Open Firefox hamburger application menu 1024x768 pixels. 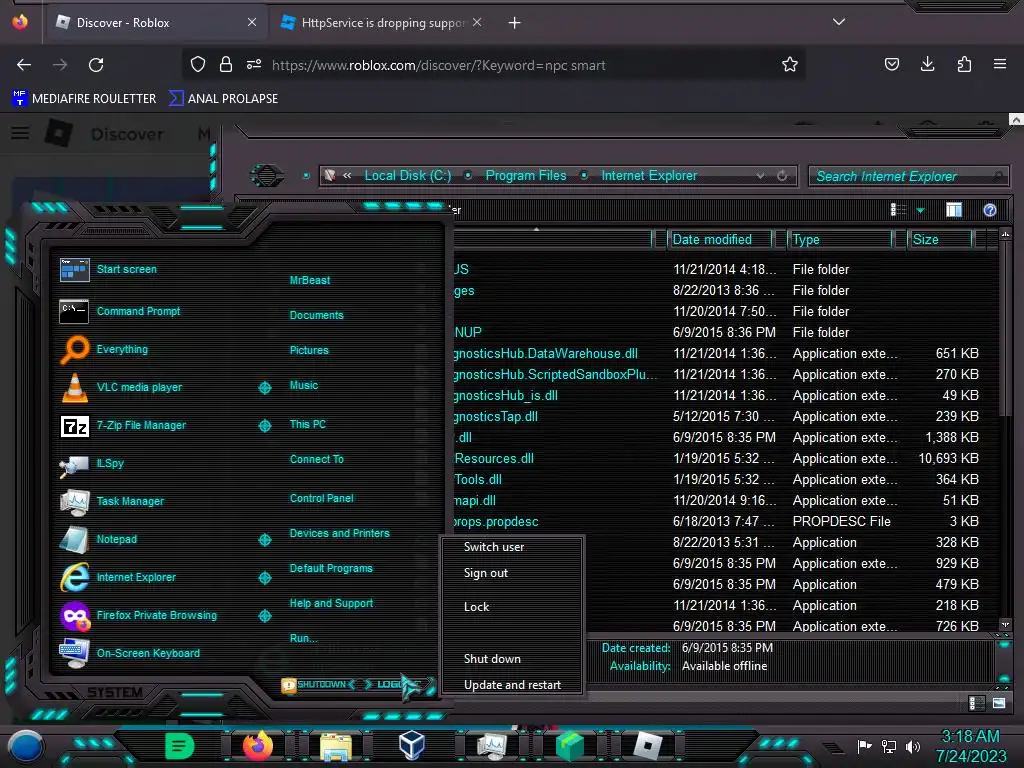pyautogui.click(x=1000, y=64)
